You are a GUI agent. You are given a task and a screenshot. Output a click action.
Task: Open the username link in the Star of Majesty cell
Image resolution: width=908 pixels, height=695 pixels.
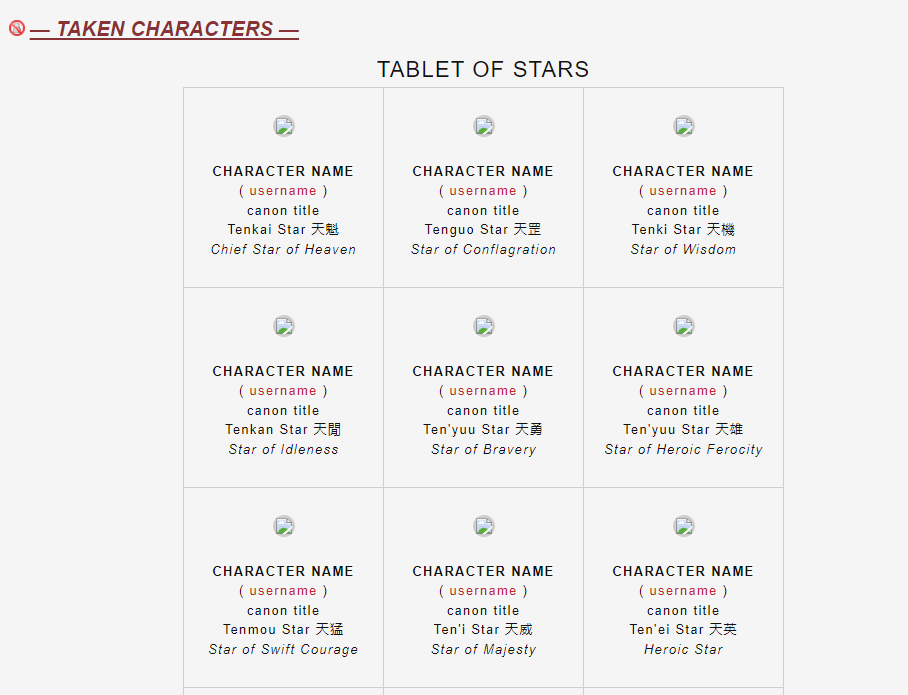[x=483, y=591]
